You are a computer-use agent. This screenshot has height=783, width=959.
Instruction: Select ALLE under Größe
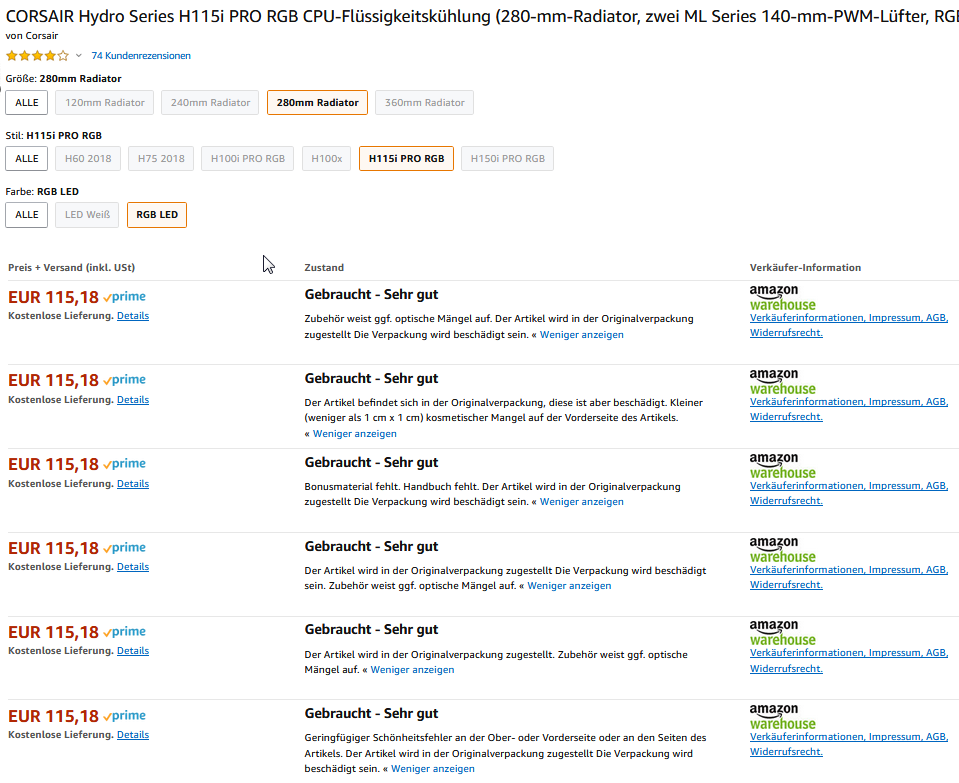pos(26,103)
